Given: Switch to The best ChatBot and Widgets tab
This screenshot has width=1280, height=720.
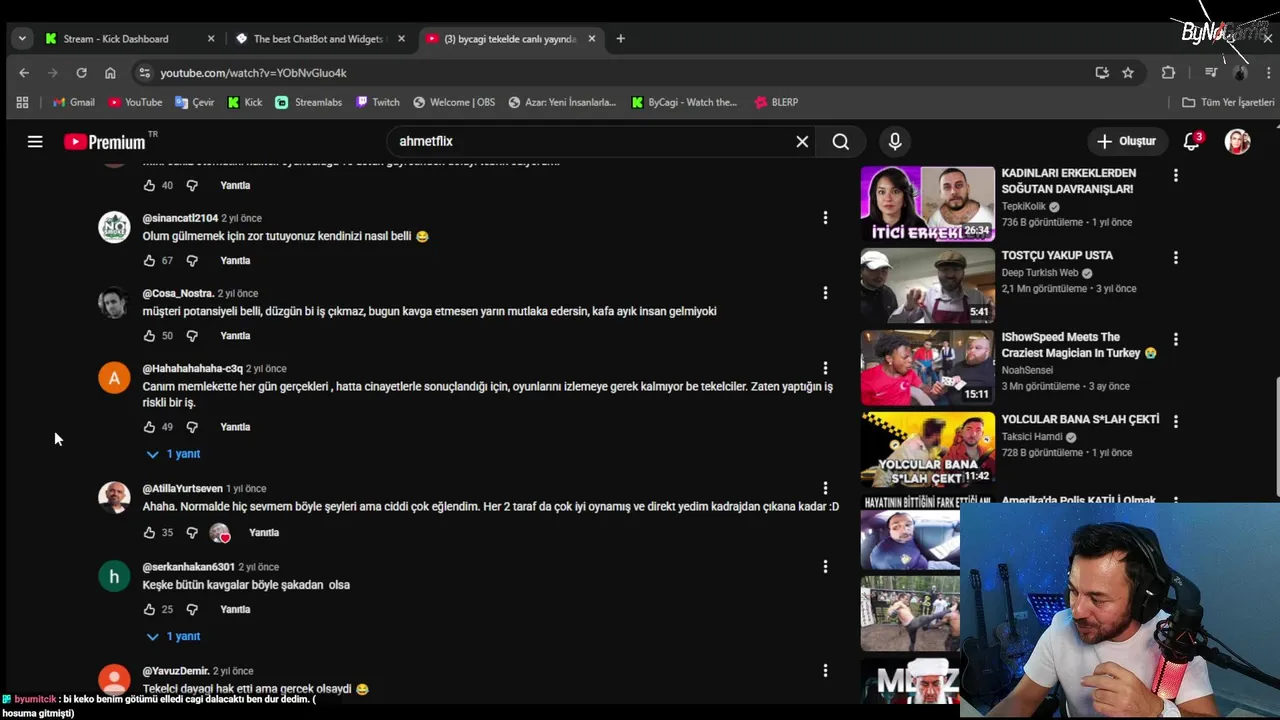Looking at the screenshot, I should 318,39.
